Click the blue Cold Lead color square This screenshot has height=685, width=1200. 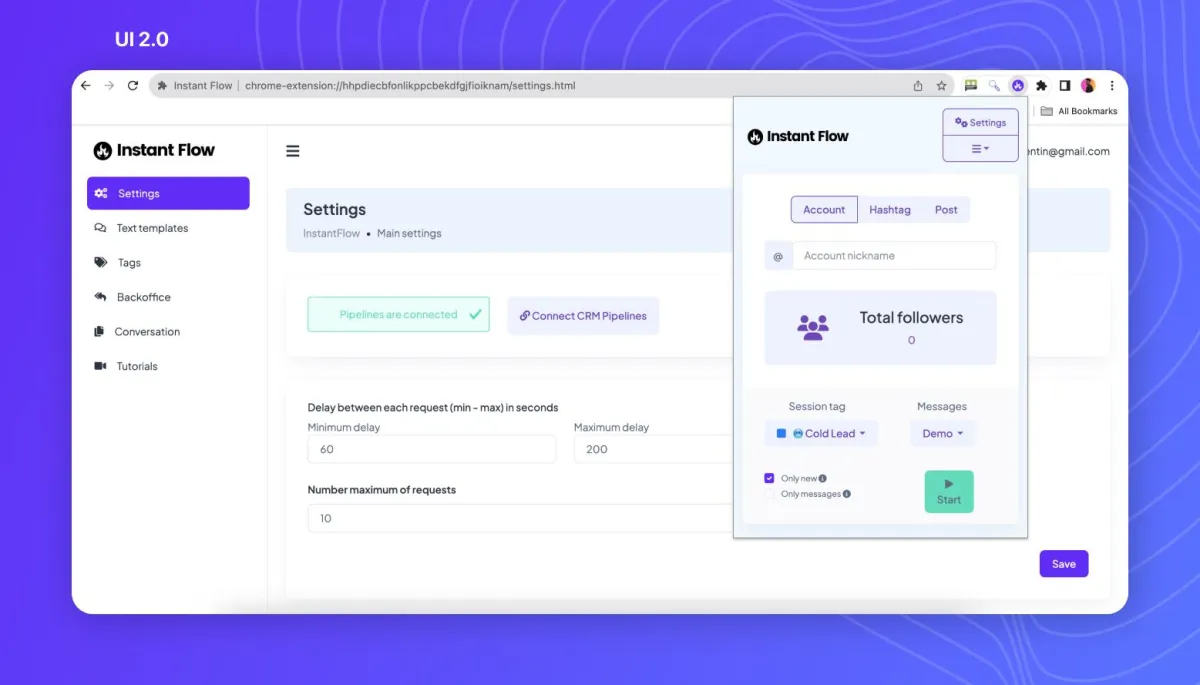[x=781, y=433]
